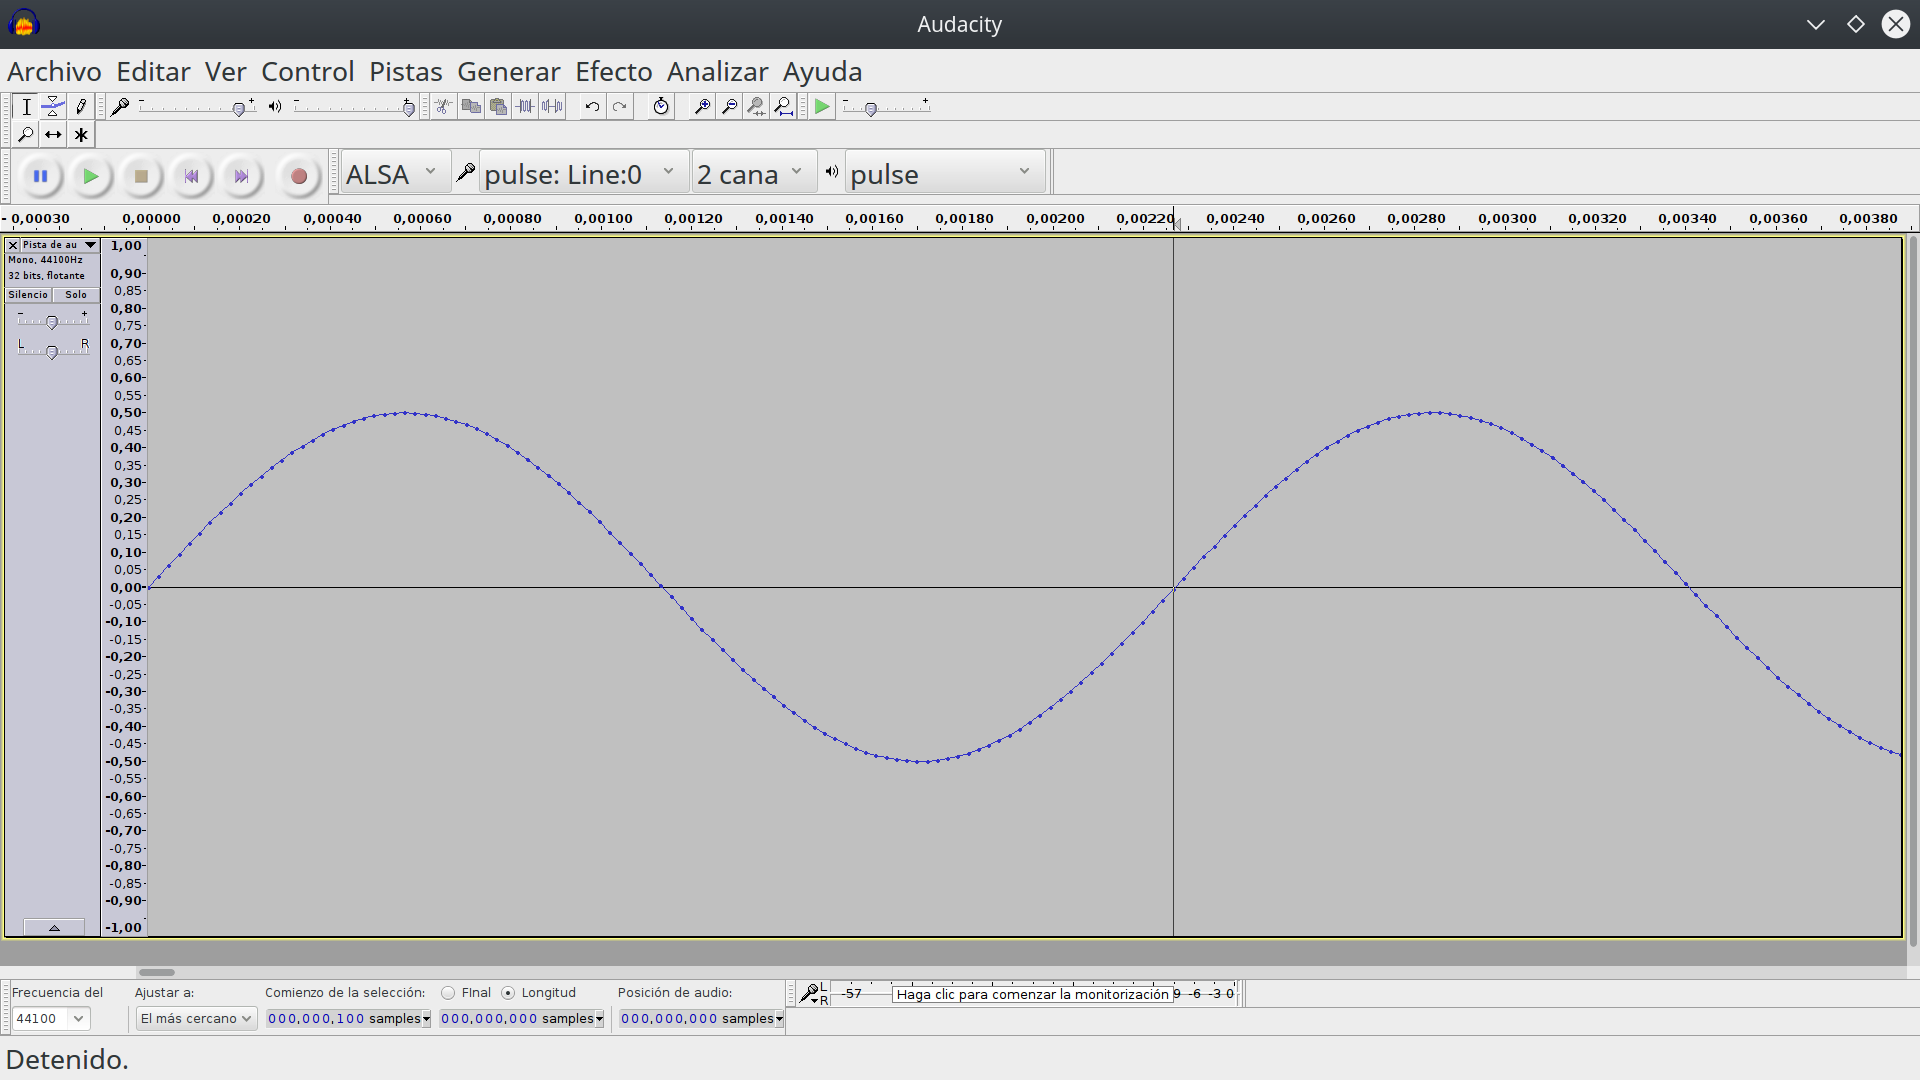
Task: Click the green Play-at-speed icon
Action: point(822,107)
